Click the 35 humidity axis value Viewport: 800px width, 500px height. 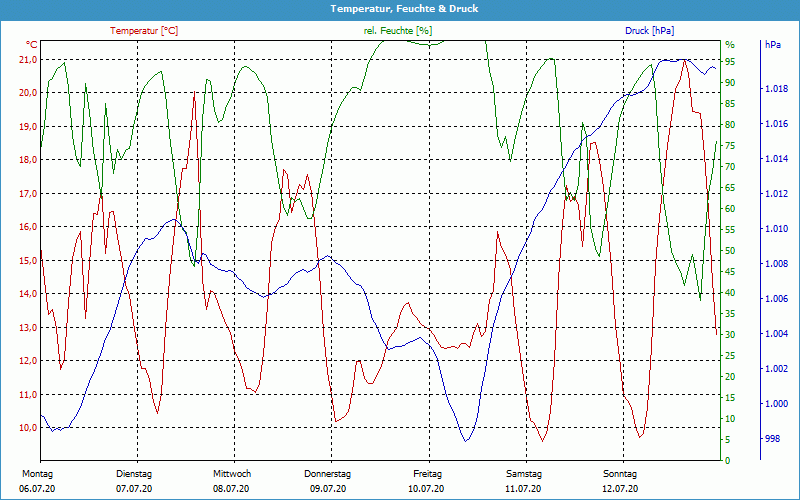[730, 314]
